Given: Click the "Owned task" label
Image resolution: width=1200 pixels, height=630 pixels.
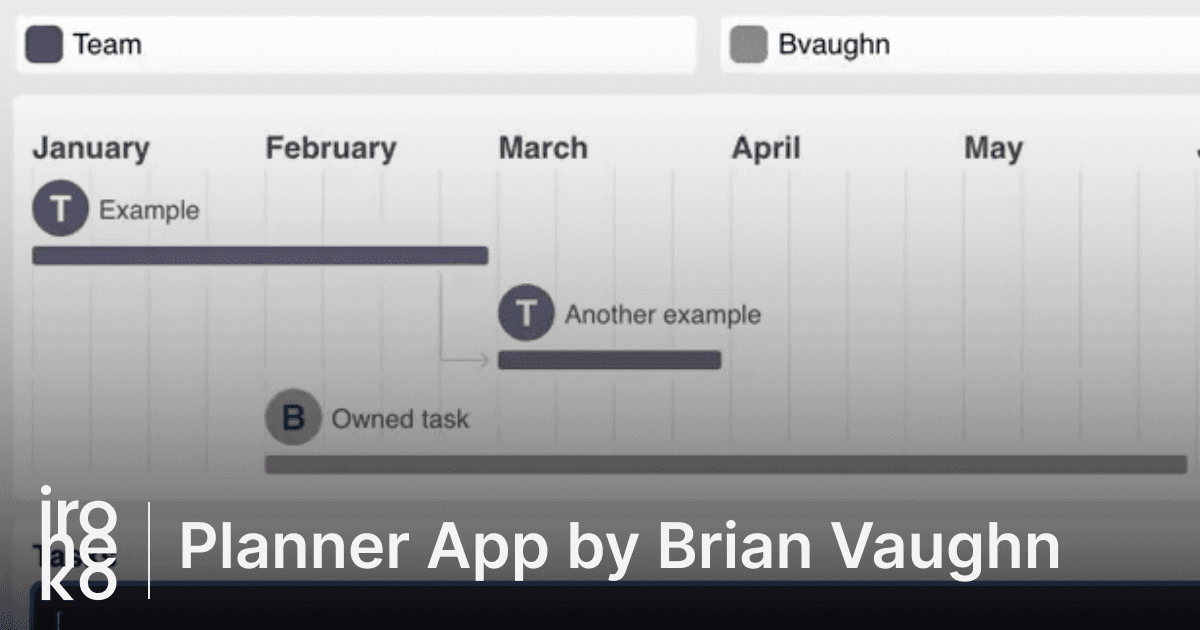Looking at the screenshot, I should (400, 419).
